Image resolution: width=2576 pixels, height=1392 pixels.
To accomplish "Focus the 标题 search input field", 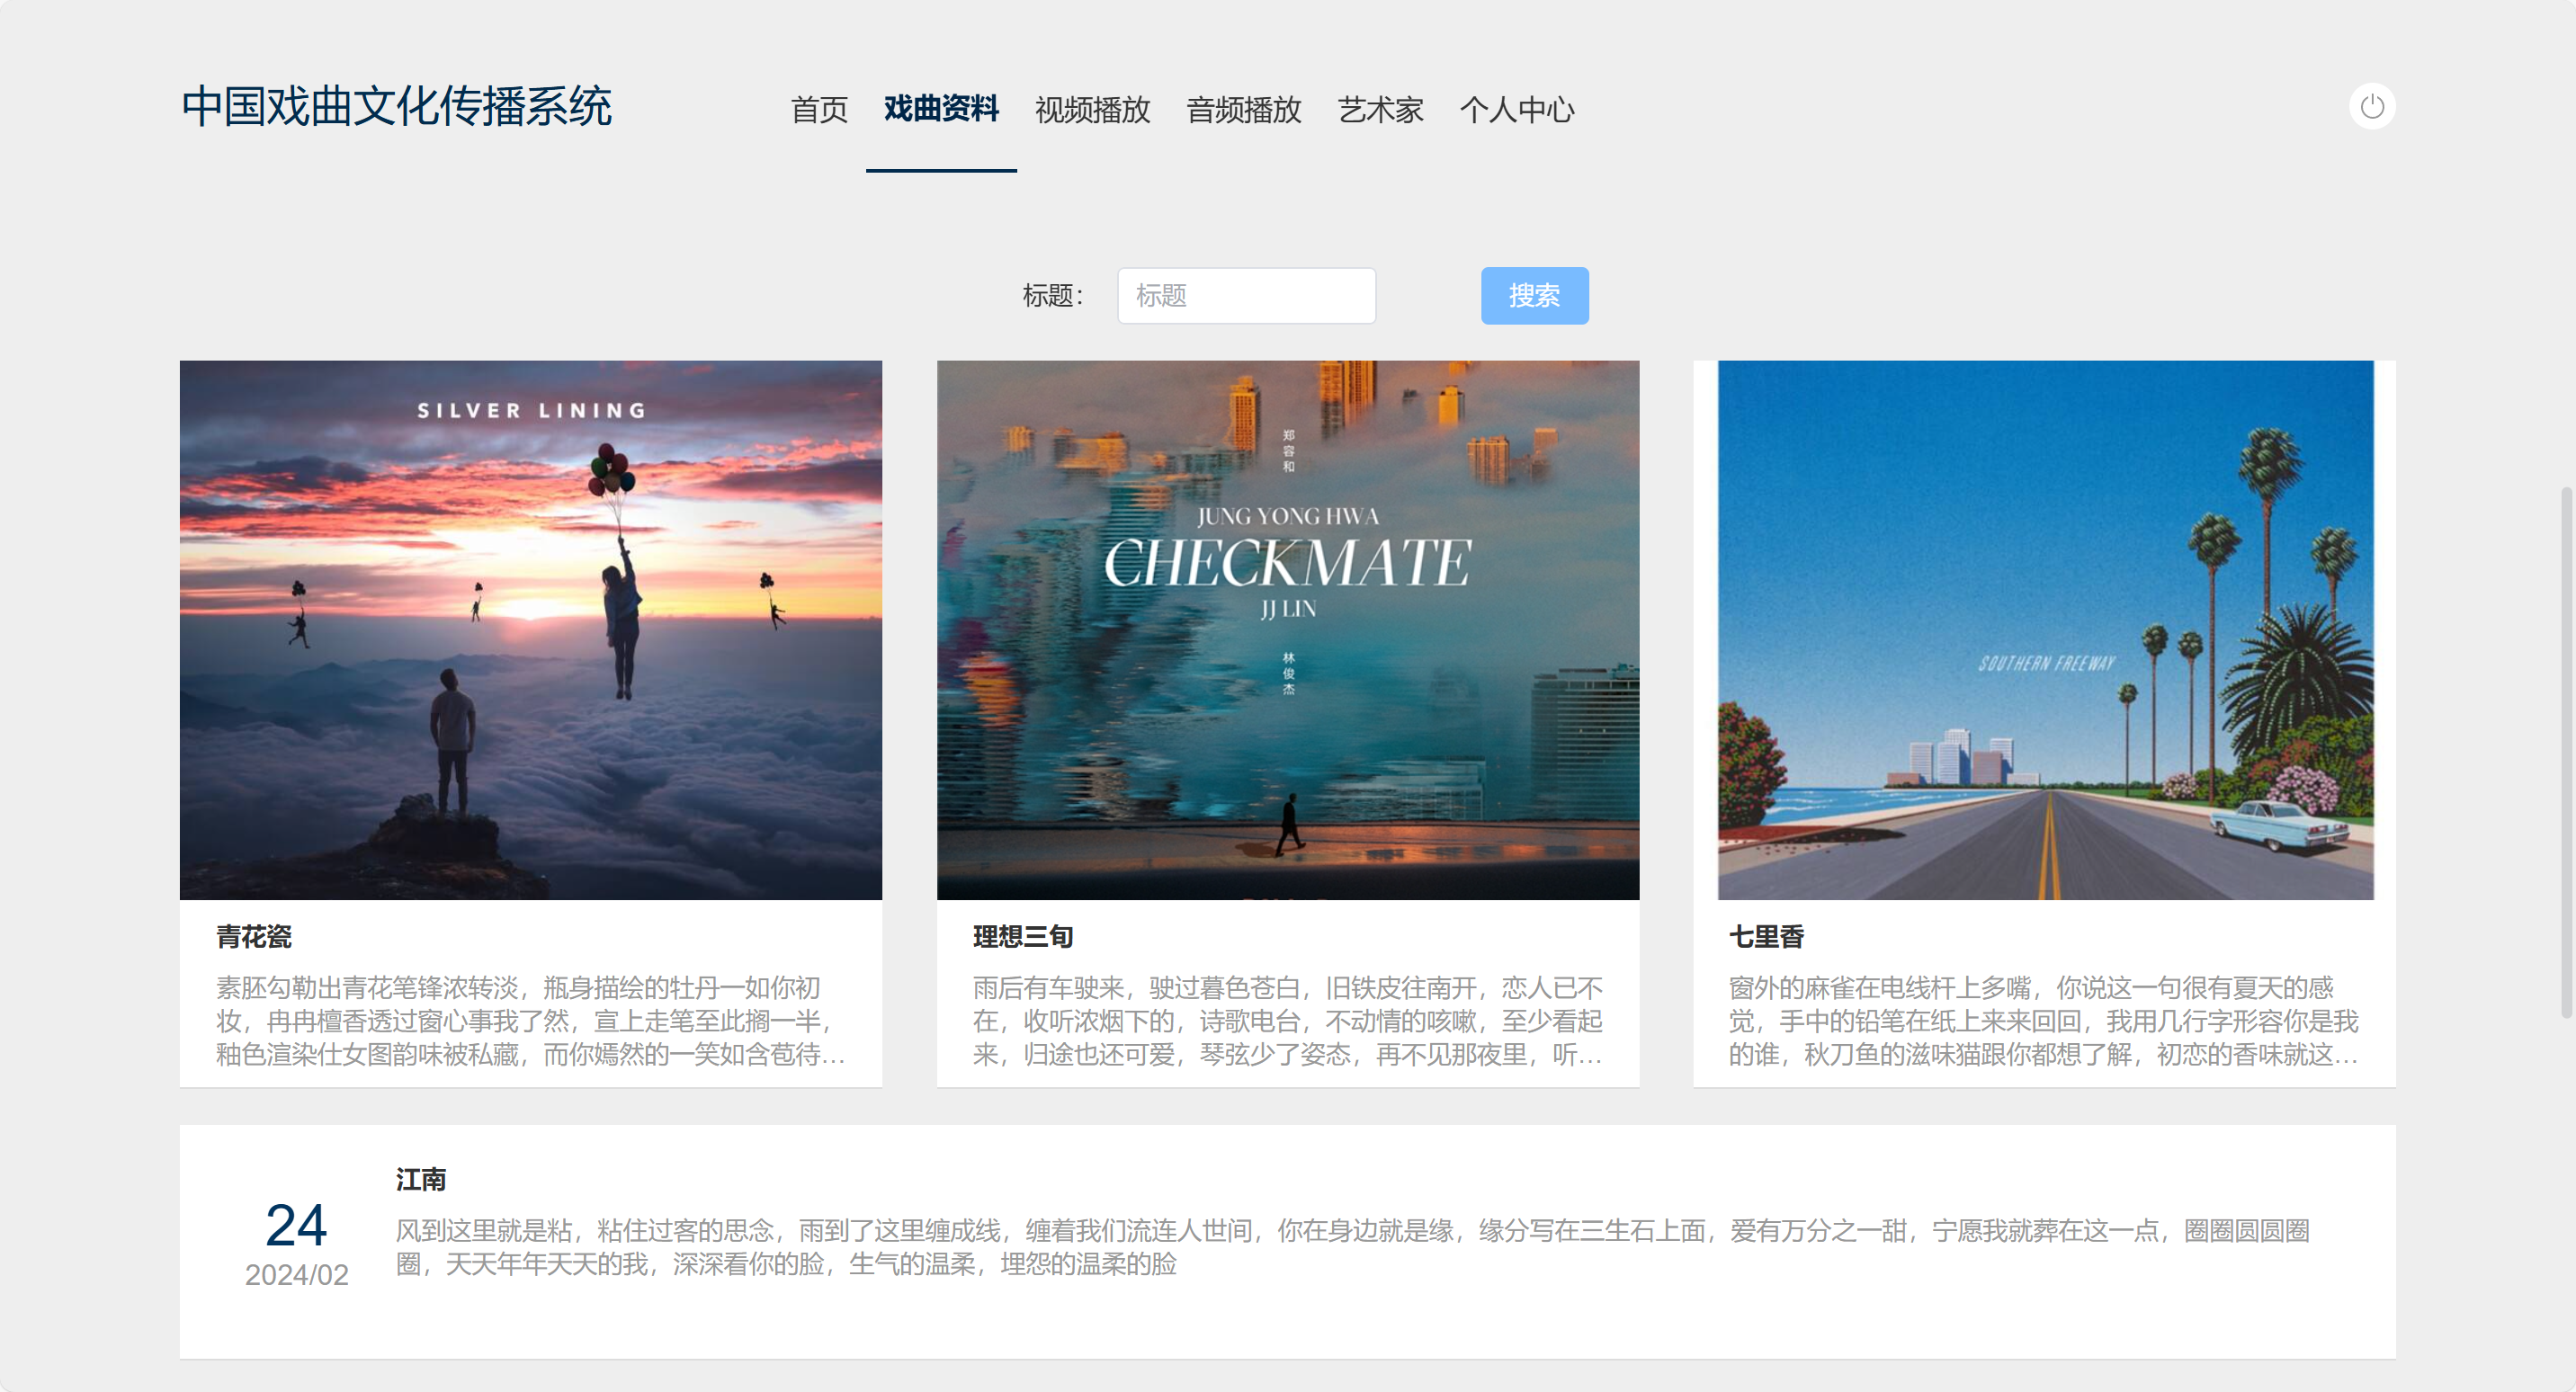I will point(1245,296).
